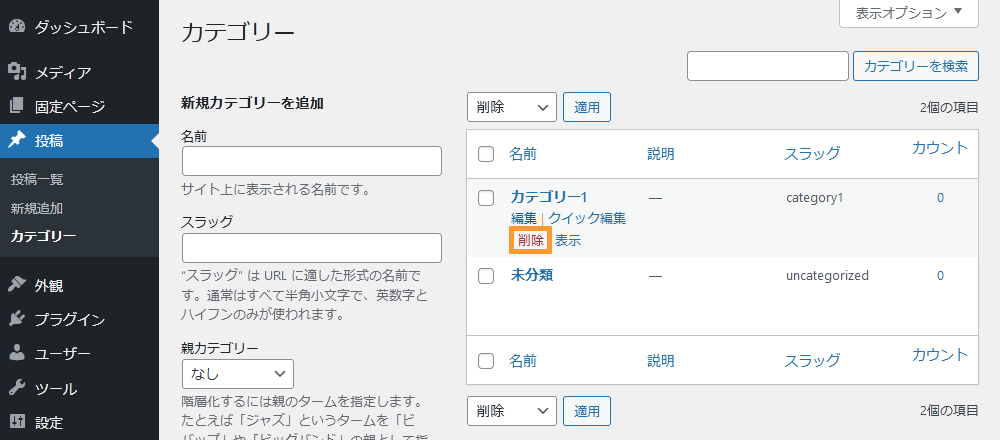Click クイック編集 under カテゴリー1
The width and height of the screenshot is (1000, 440).
(587, 219)
